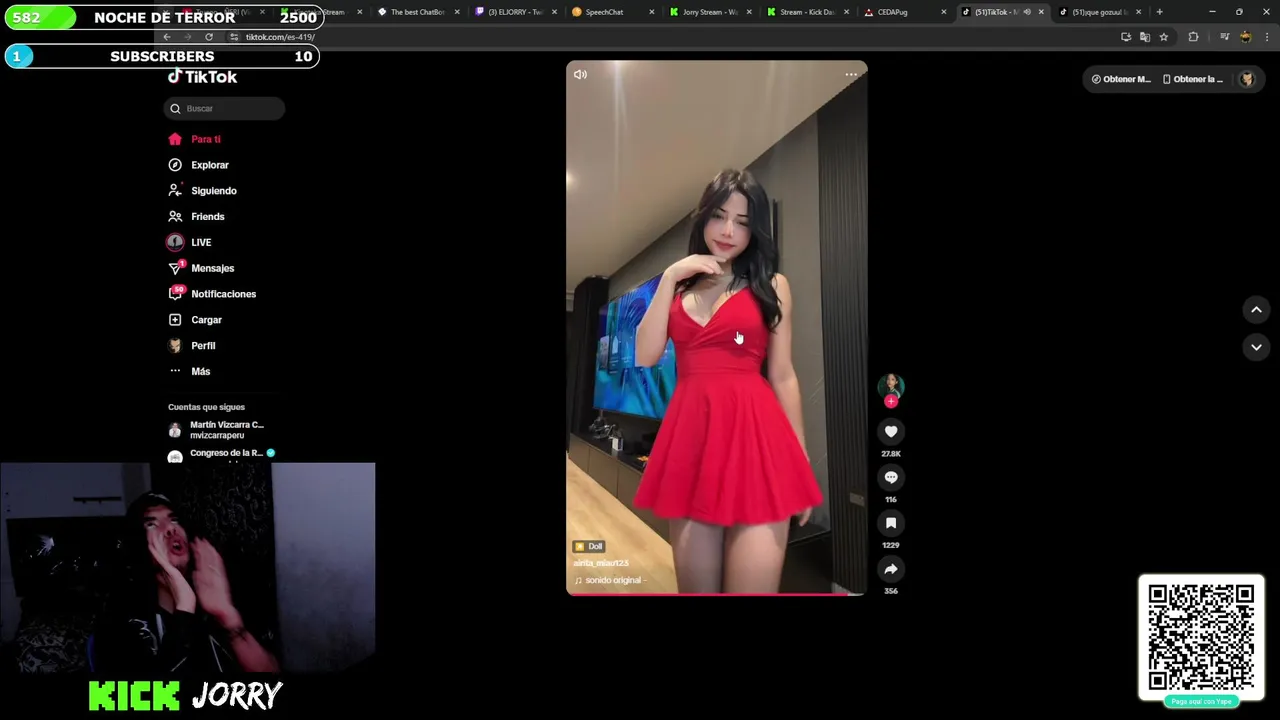Open the video comments bubble icon
The height and width of the screenshot is (720, 1280).
(x=891, y=477)
